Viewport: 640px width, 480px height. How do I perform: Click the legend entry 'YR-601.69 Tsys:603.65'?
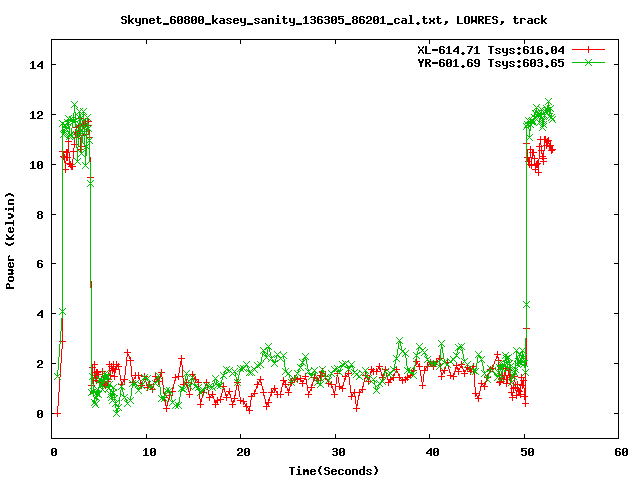click(x=491, y=63)
